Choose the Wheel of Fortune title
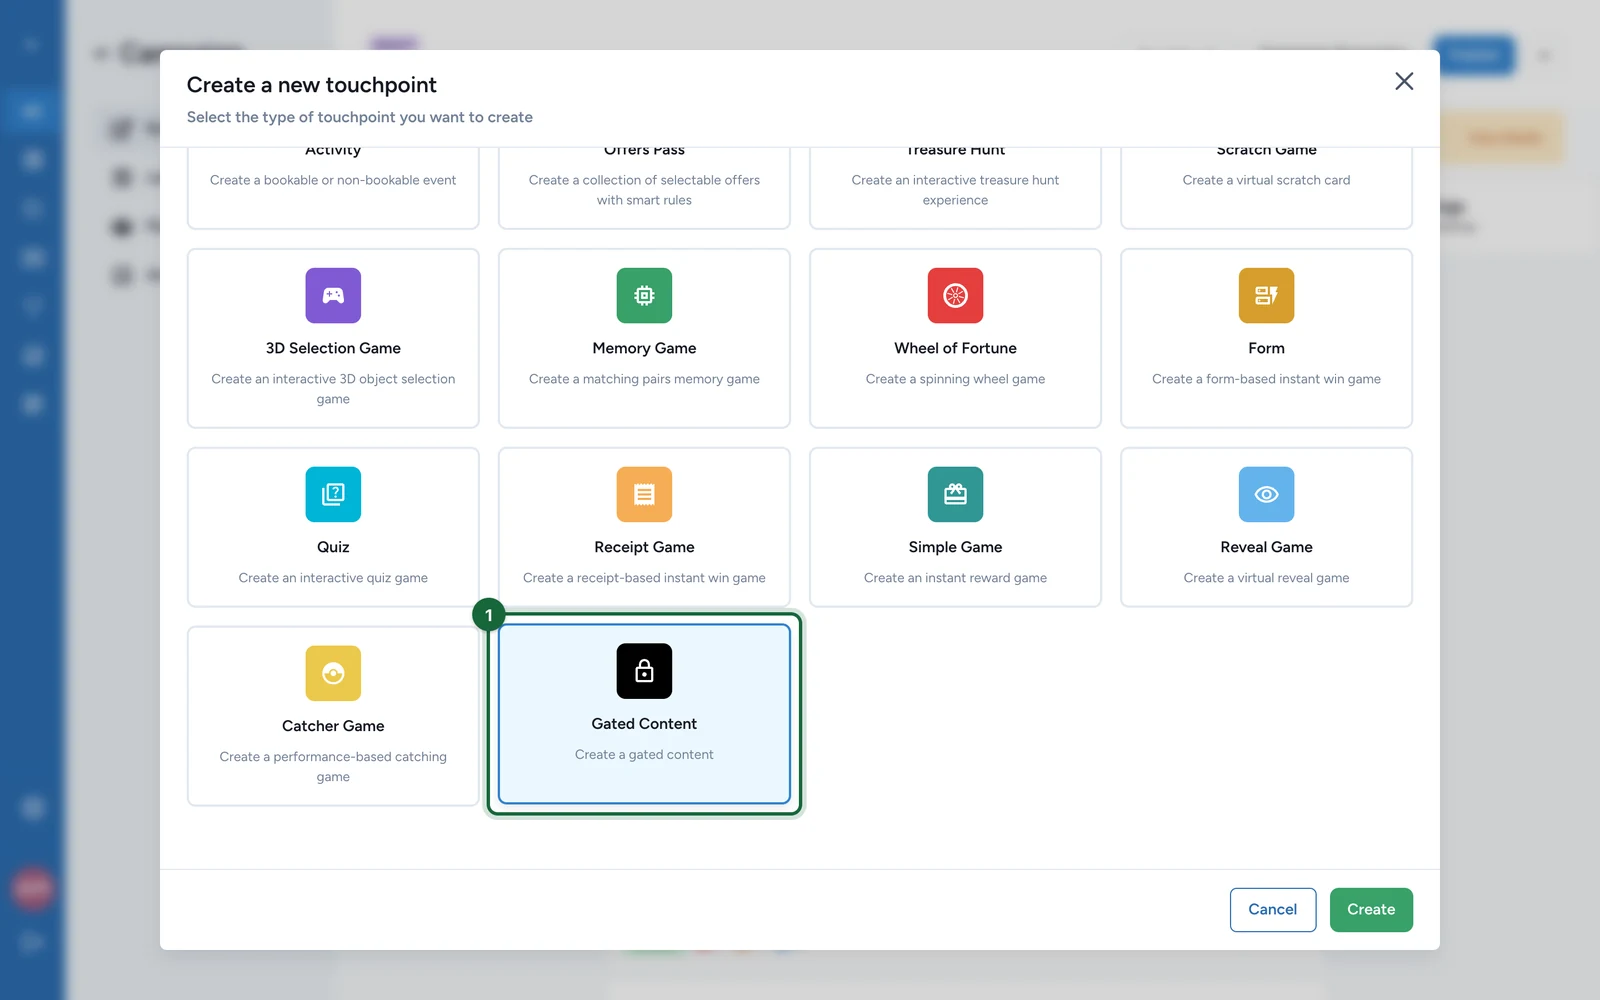This screenshot has height=1000, width=1600. (x=955, y=348)
